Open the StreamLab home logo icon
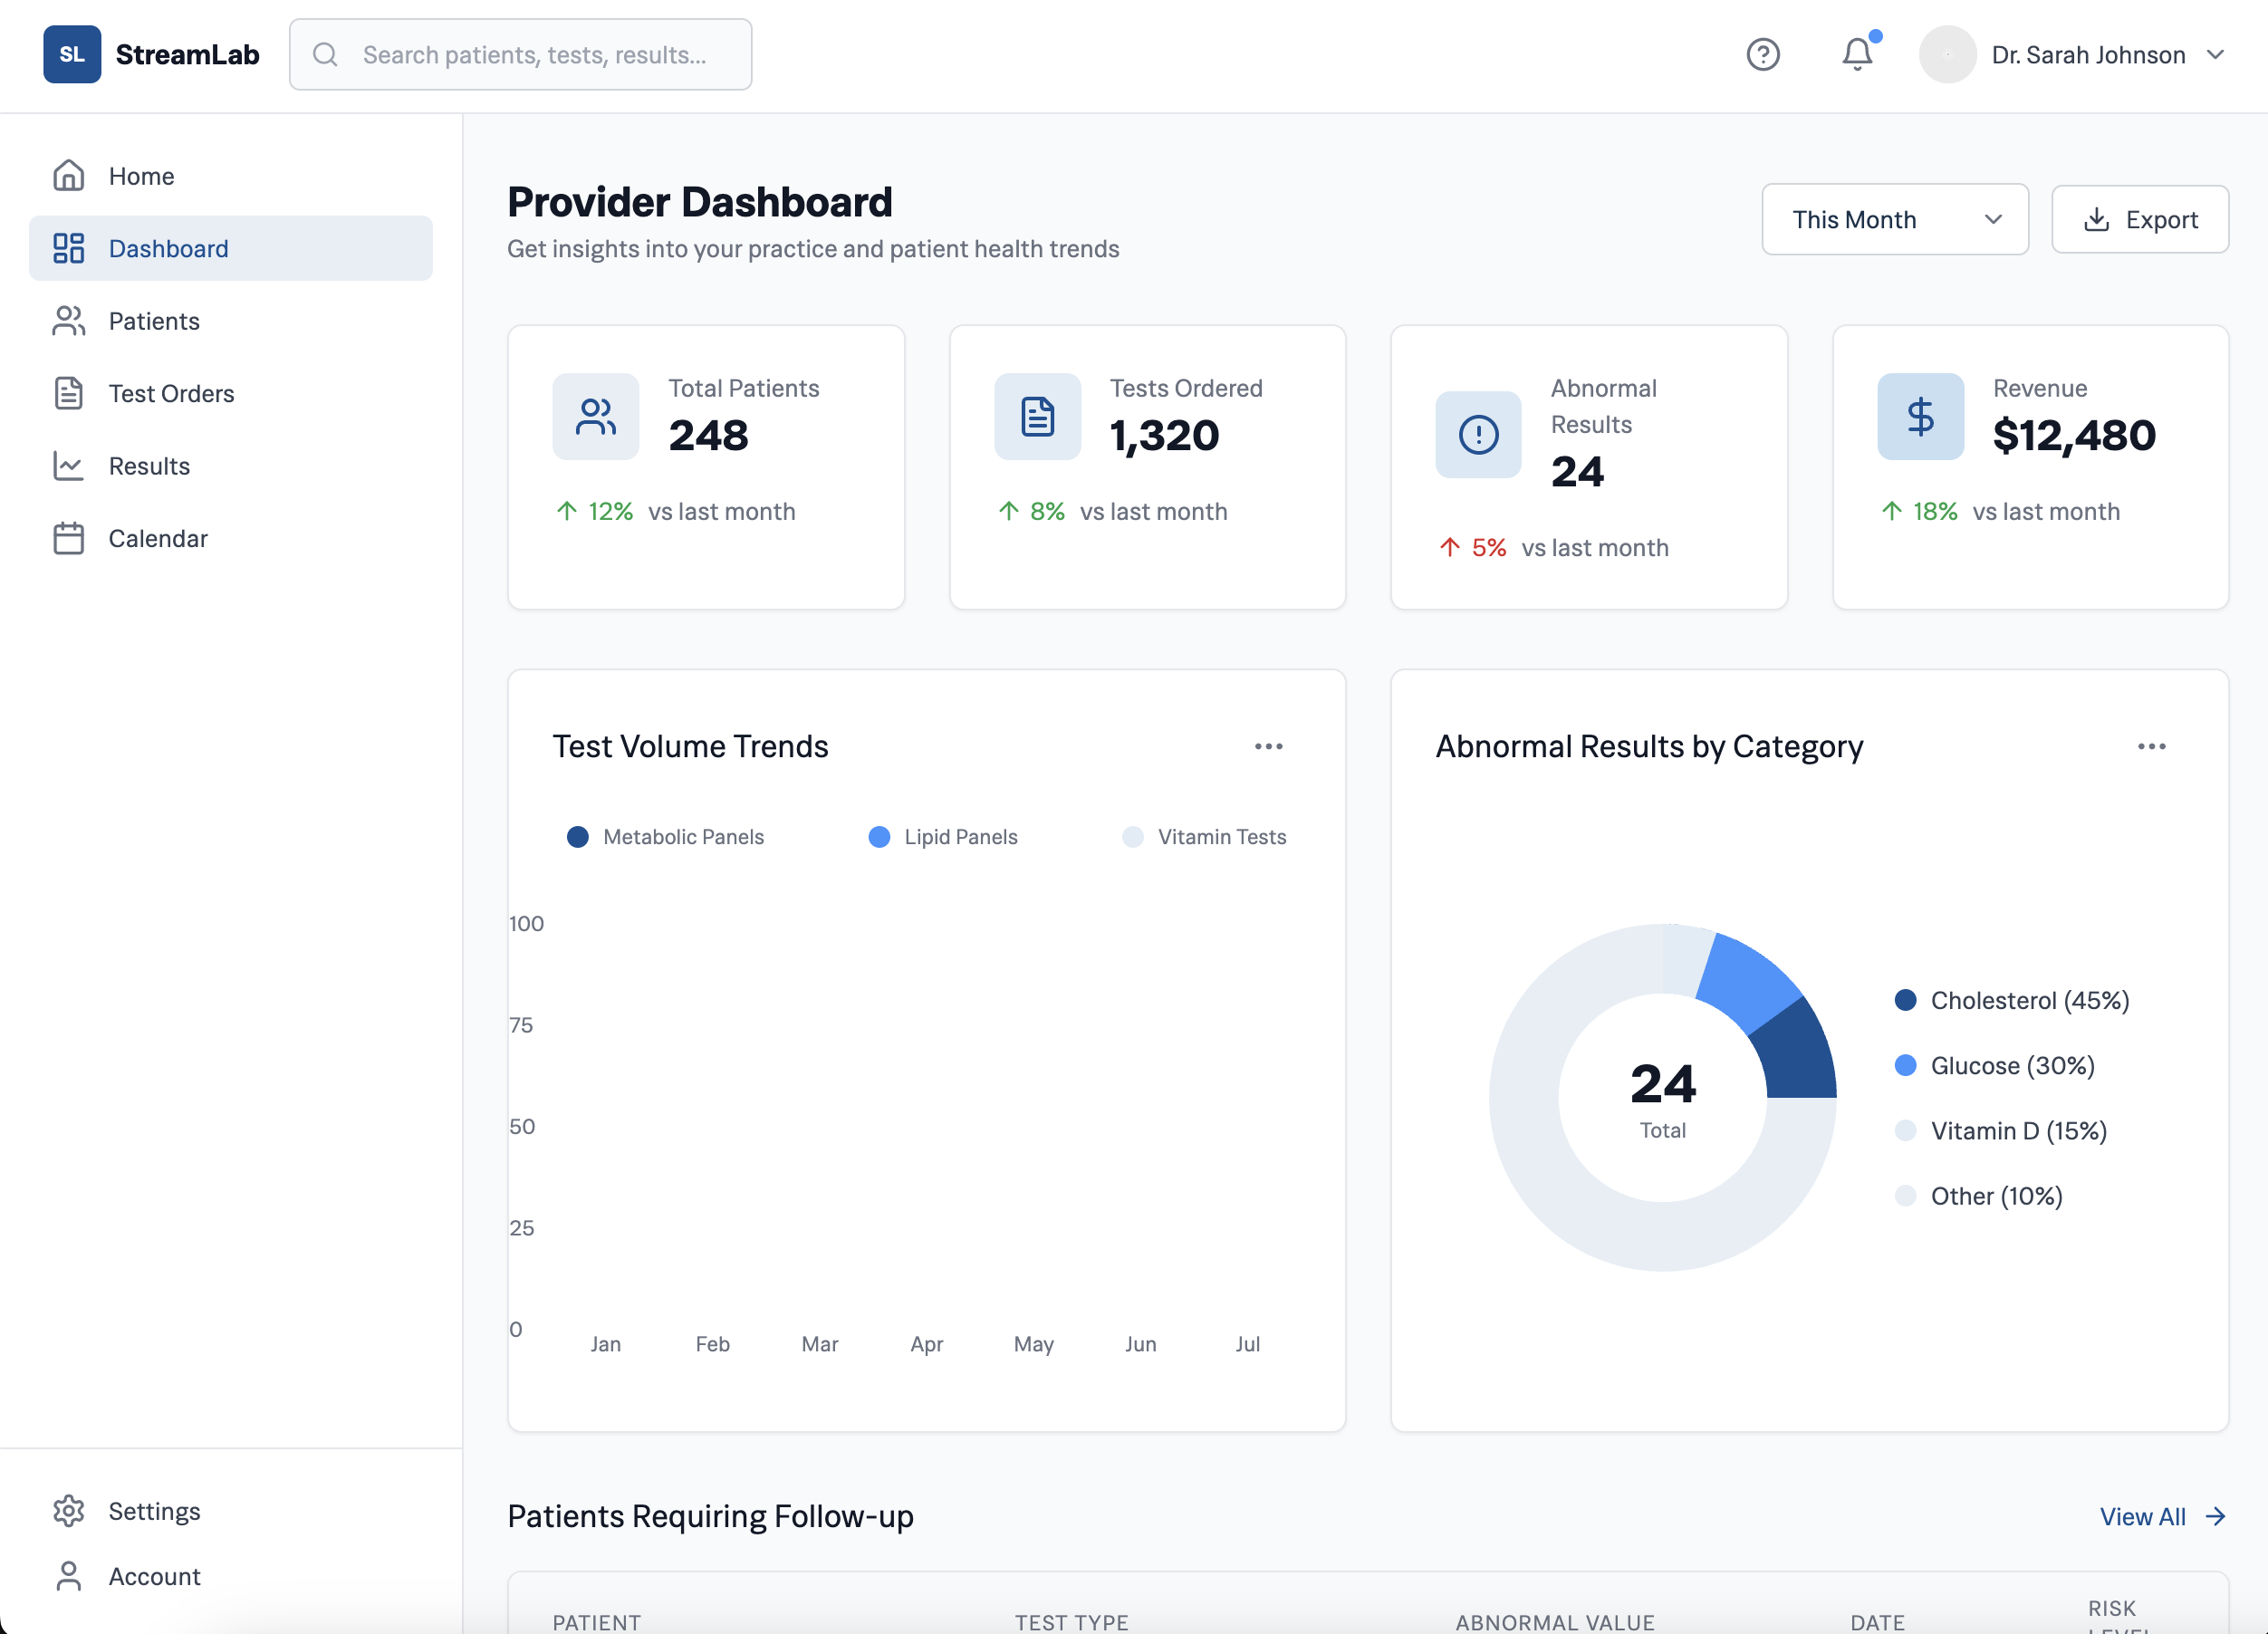2268x1634 pixels. point(71,54)
